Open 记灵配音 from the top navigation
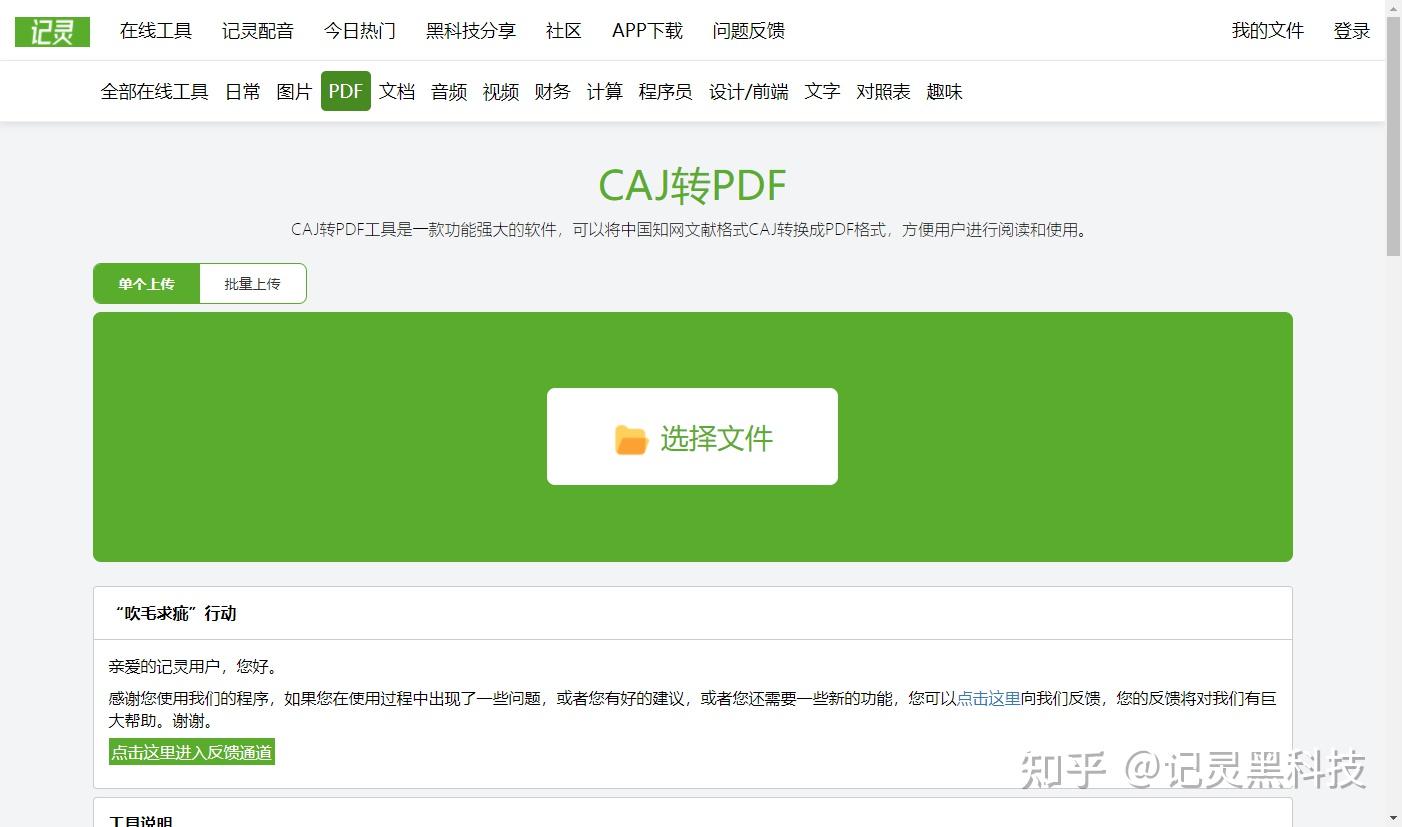The width and height of the screenshot is (1402, 827). pos(258,30)
